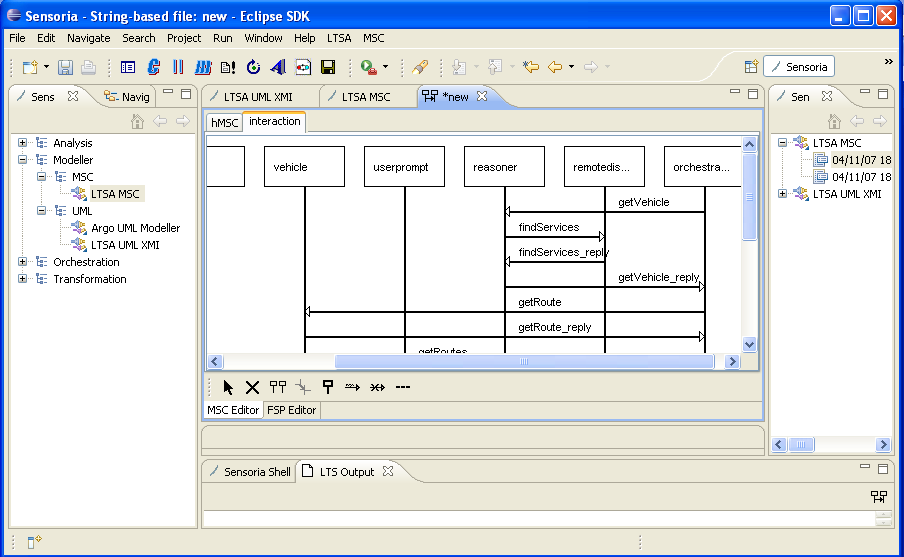This screenshot has width=904, height=557.
Task: Click the diagram vertical scroll down arrow
Action: 749,344
